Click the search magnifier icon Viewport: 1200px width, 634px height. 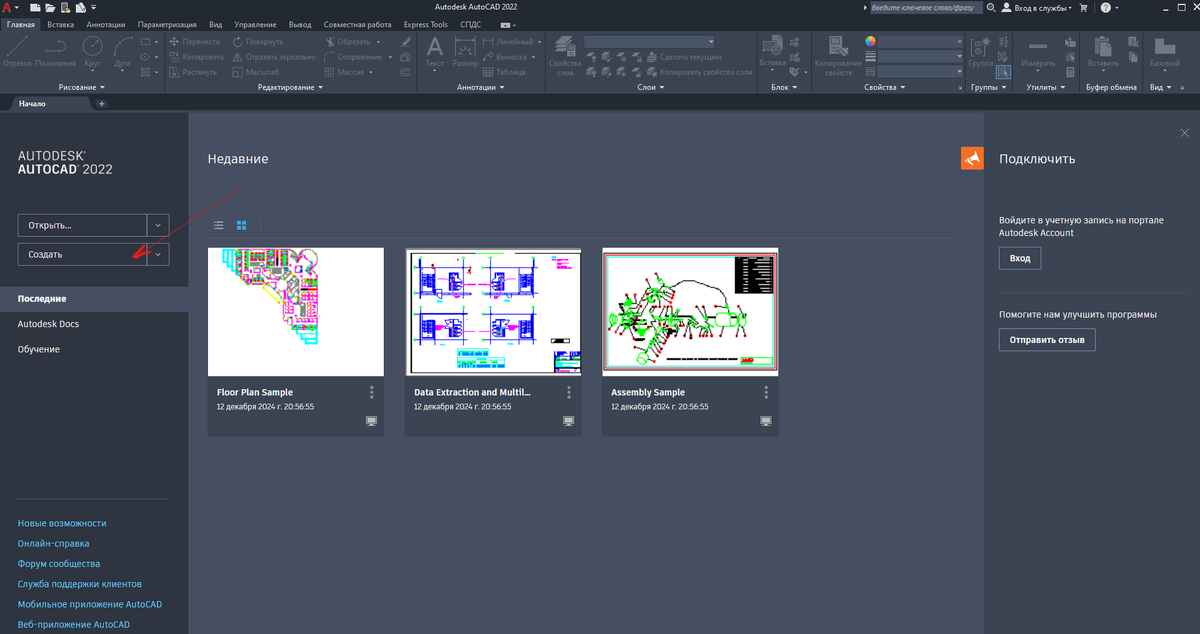click(991, 7)
